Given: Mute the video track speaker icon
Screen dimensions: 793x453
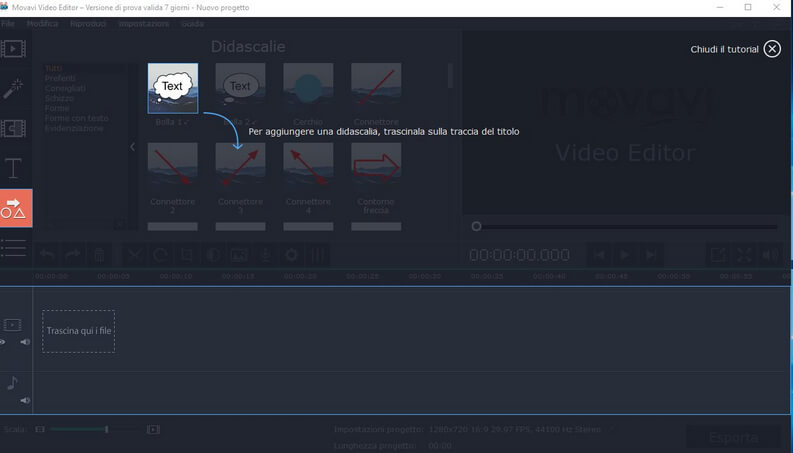Looking at the screenshot, I should coord(25,342).
